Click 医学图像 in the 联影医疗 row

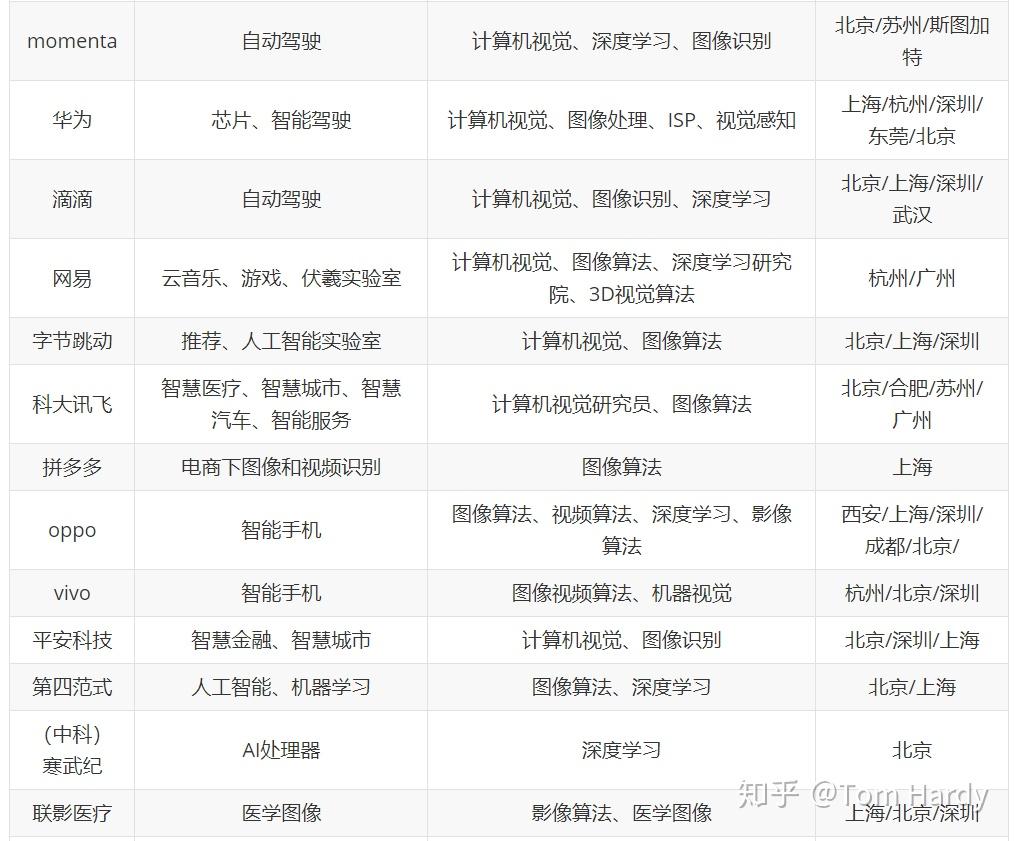coord(281,813)
